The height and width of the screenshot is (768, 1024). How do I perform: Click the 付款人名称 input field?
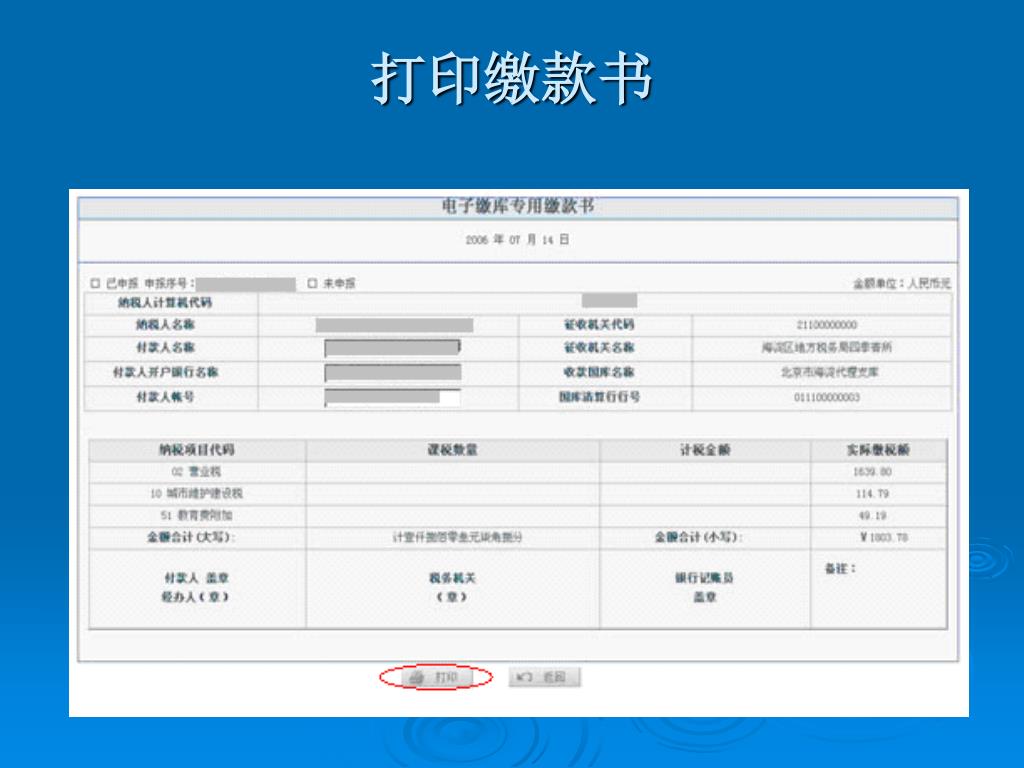392,347
